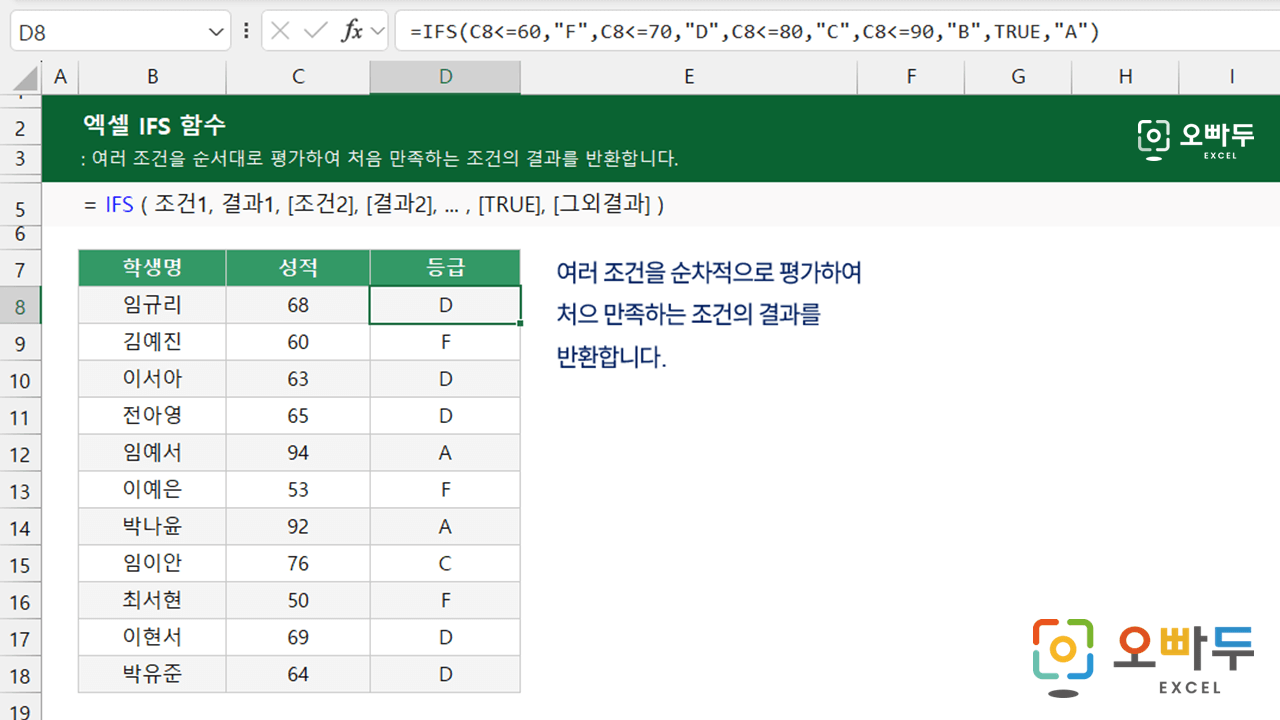Select column A header

click(x=60, y=77)
